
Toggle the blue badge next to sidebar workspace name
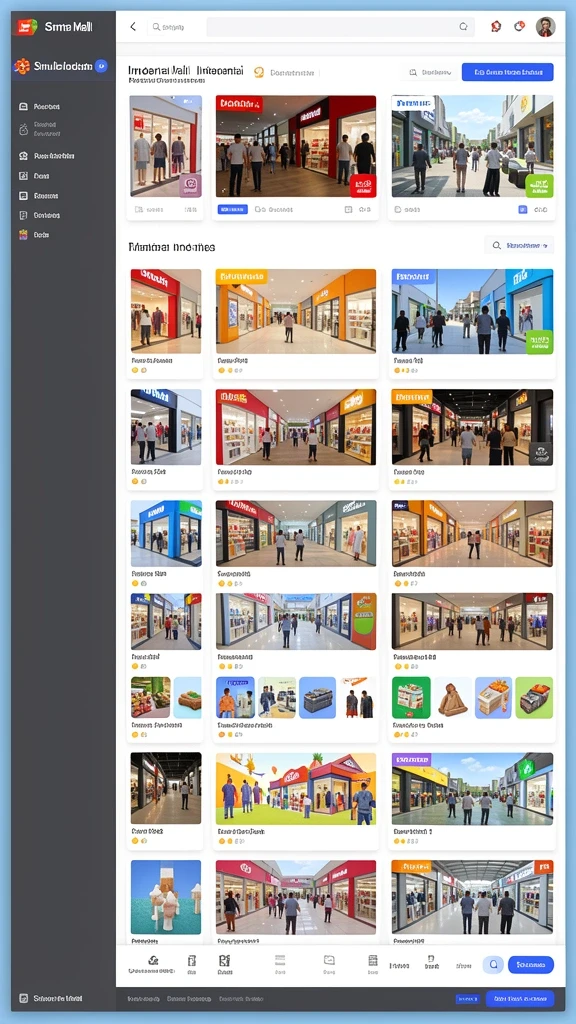[101, 65]
